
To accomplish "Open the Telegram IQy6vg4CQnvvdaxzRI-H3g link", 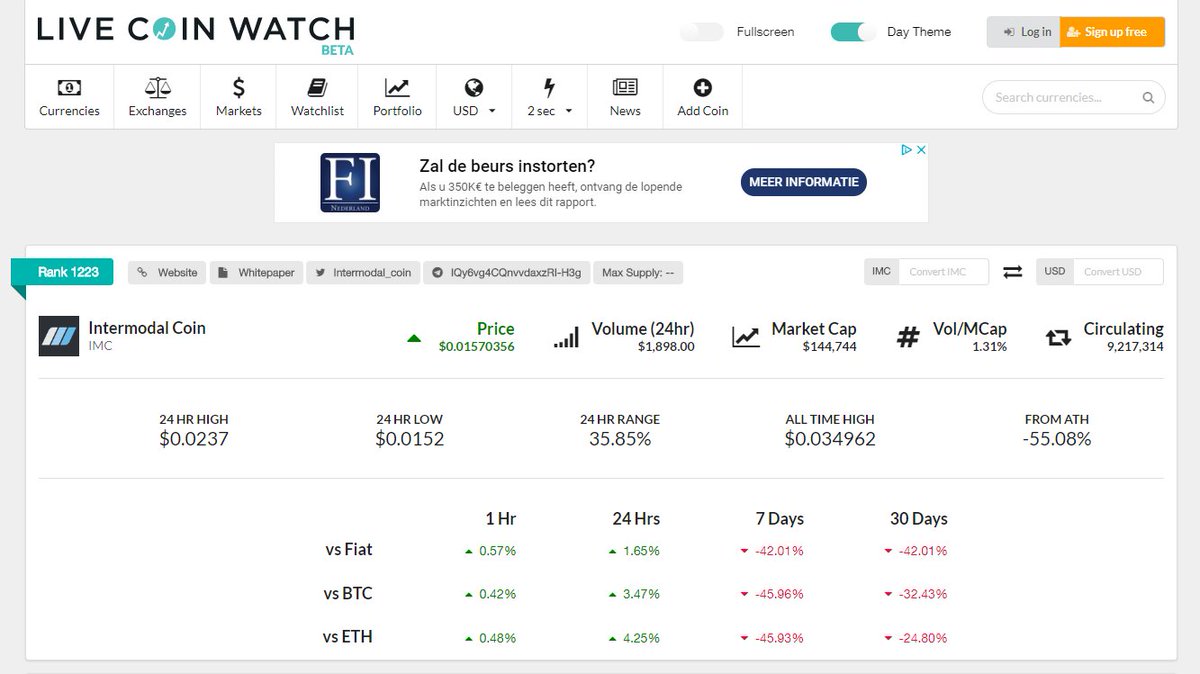I will click(506, 272).
